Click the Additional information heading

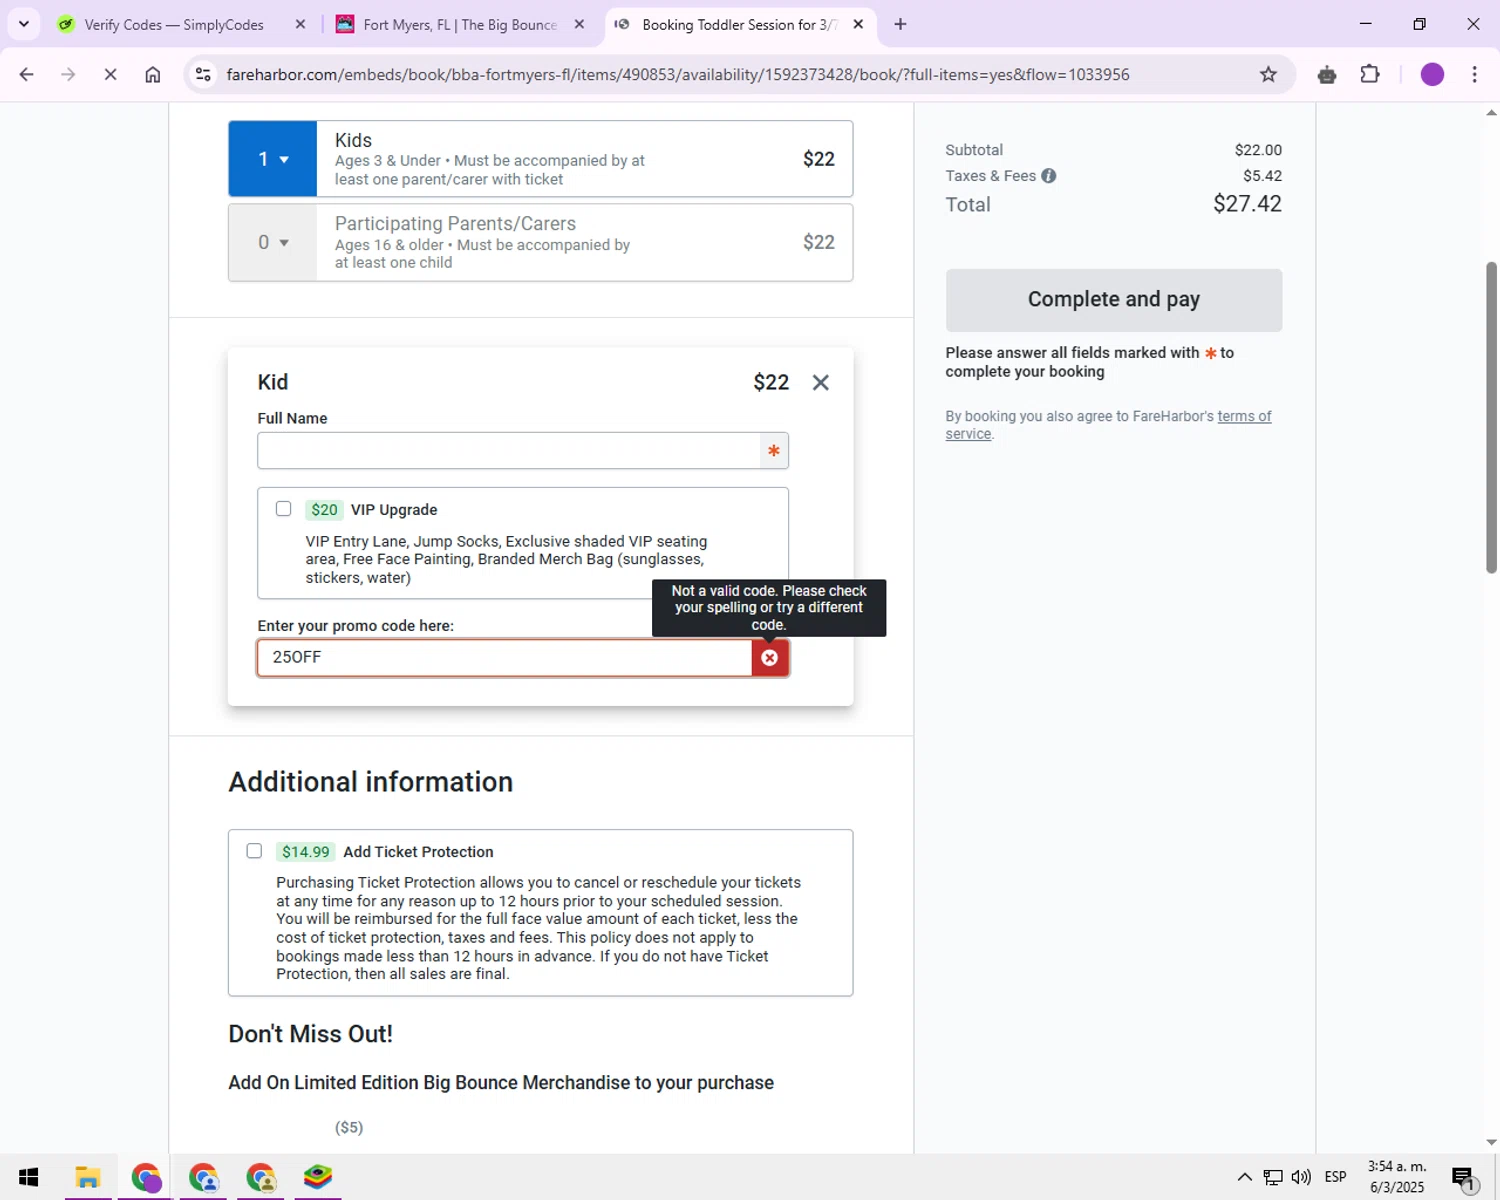[371, 782]
